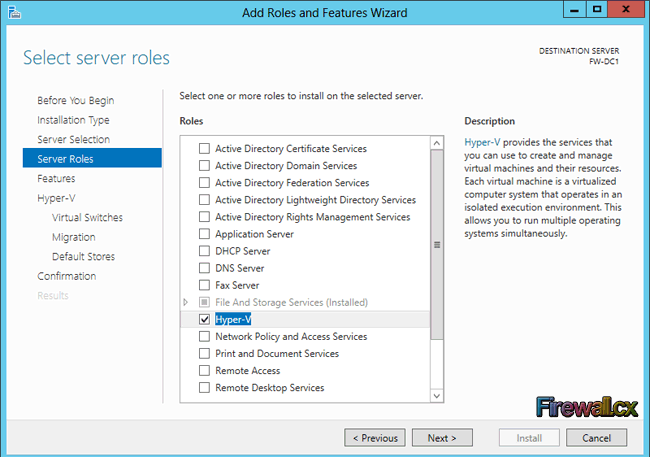Go to the Installation Type step
Screen dimensions: 650x457
tap(73, 120)
